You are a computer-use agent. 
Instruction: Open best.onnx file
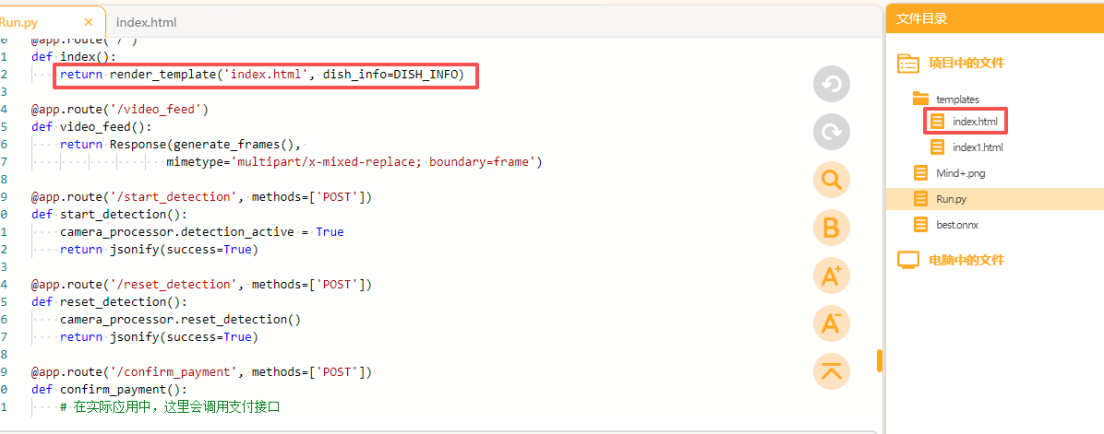click(957, 225)
